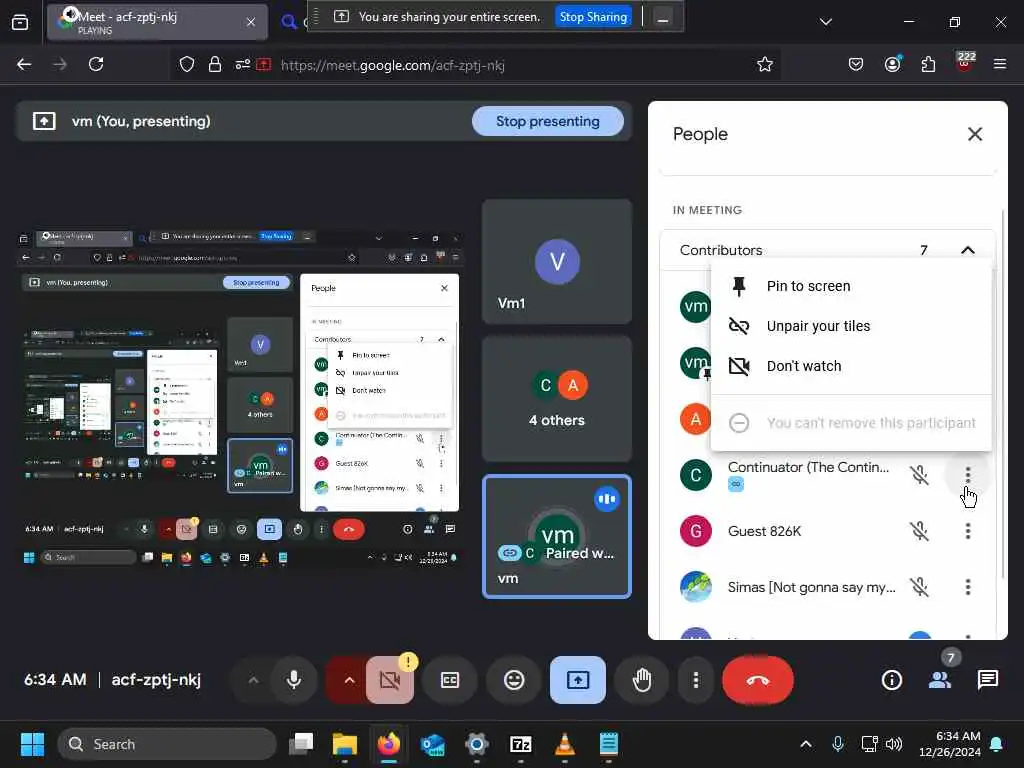Click Guest 826K muted microphone icon
Screen dimensions: 1024x768
tap(920, 531)
